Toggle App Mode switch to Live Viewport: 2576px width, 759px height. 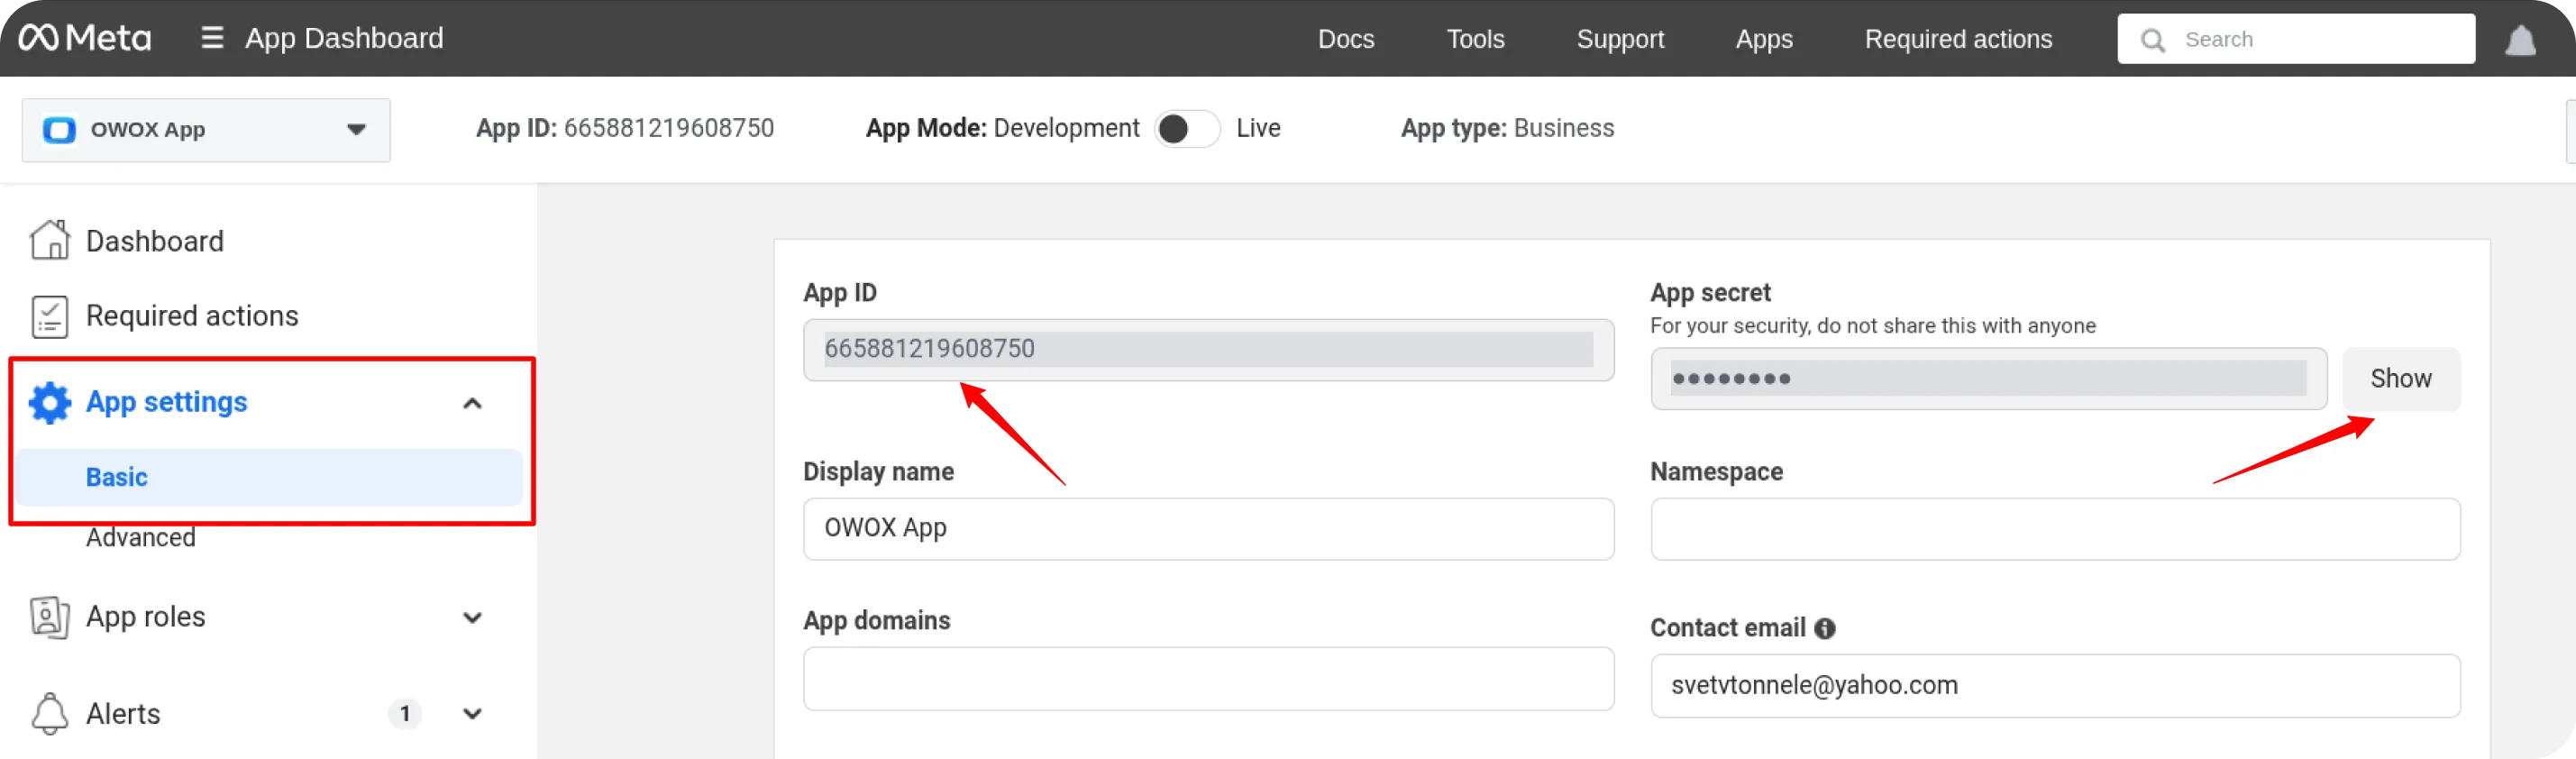tap(1187, 129)
